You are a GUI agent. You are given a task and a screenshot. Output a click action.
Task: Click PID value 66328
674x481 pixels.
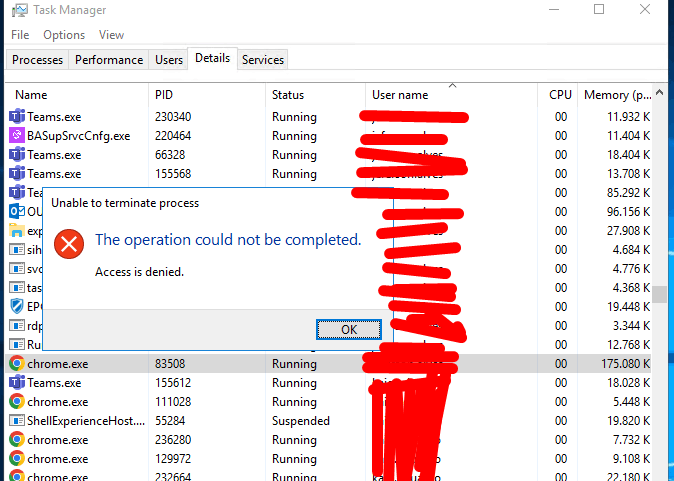(169, 155)
